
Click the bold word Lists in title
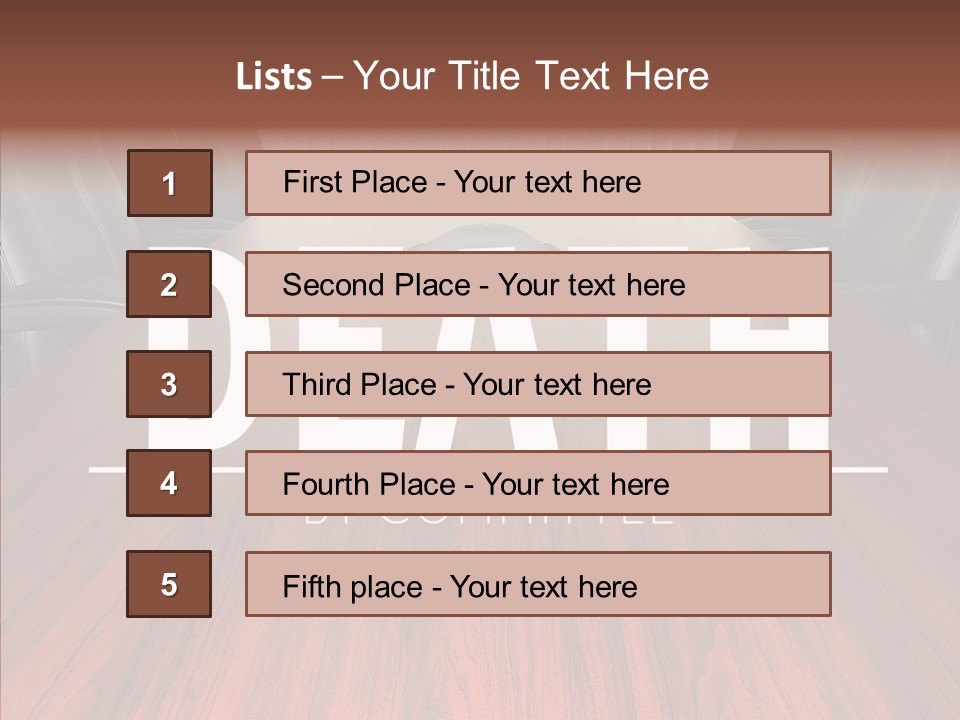click(274, 76)
